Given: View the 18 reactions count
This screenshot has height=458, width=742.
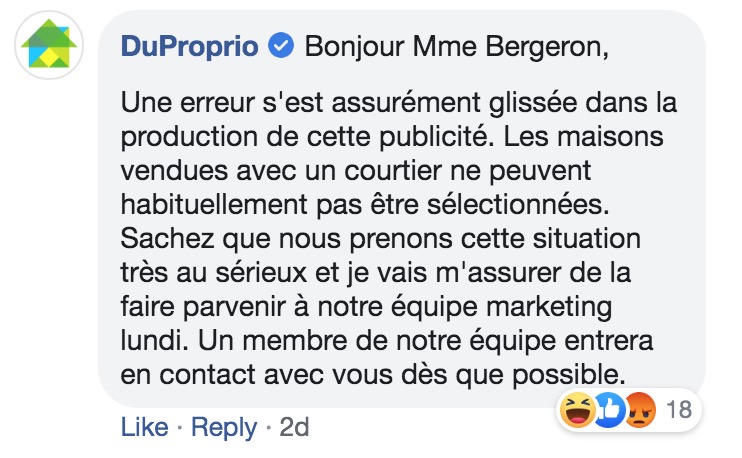Looking at the screenshot, I should coord(679,410).
